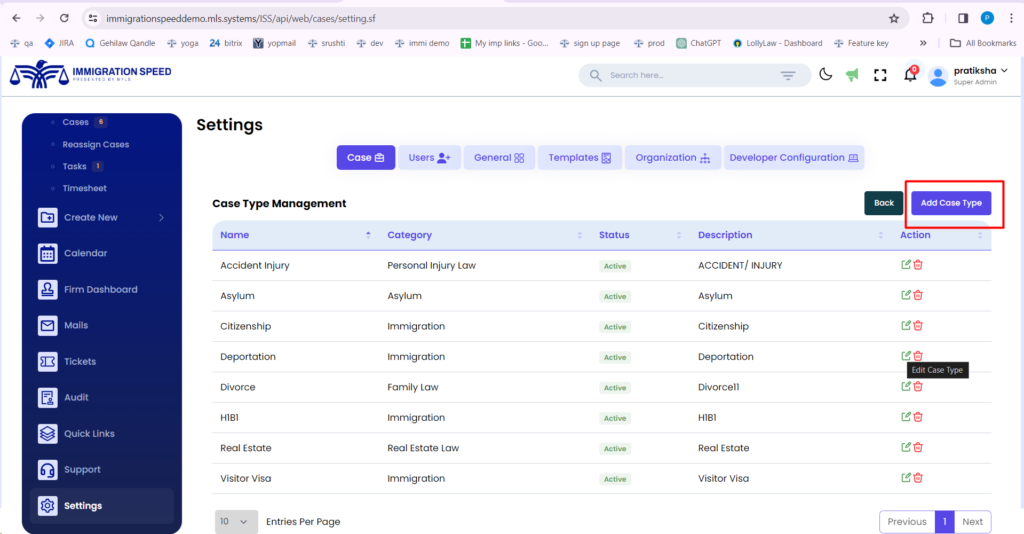Switch to the Organization settings tab
1024x534 pixels.
[x=673, y=157]
